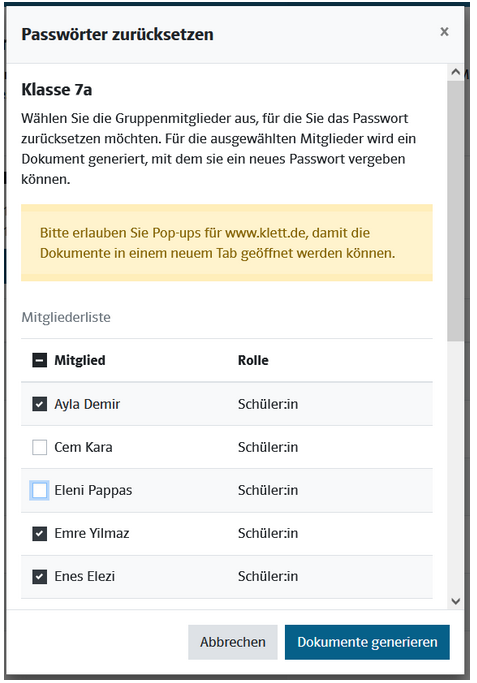Uncheck Ayla Demir's checkbox
Screen dimensions: 477x683
click(x=40, y=404)
